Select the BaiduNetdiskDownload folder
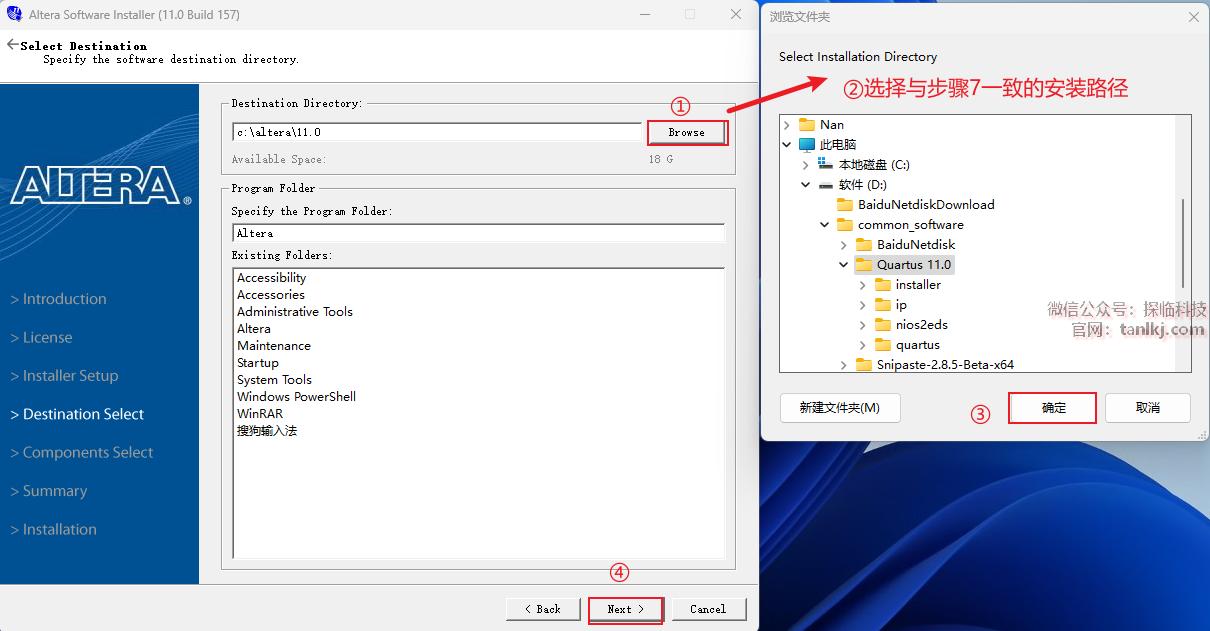The width and height of the screenshot is (1210, 631). [925, 205]
